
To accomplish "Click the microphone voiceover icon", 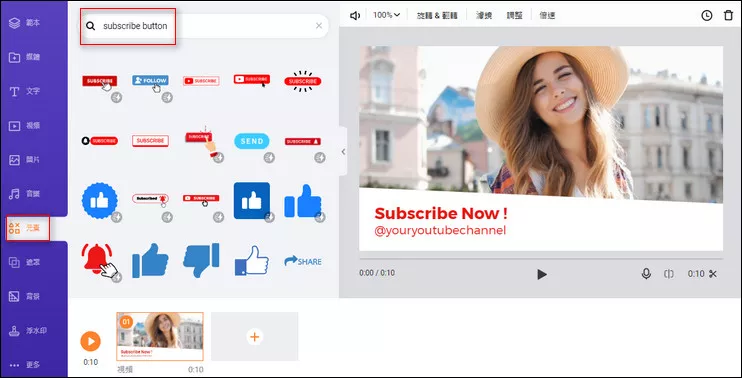I will (x=646, y=274).
